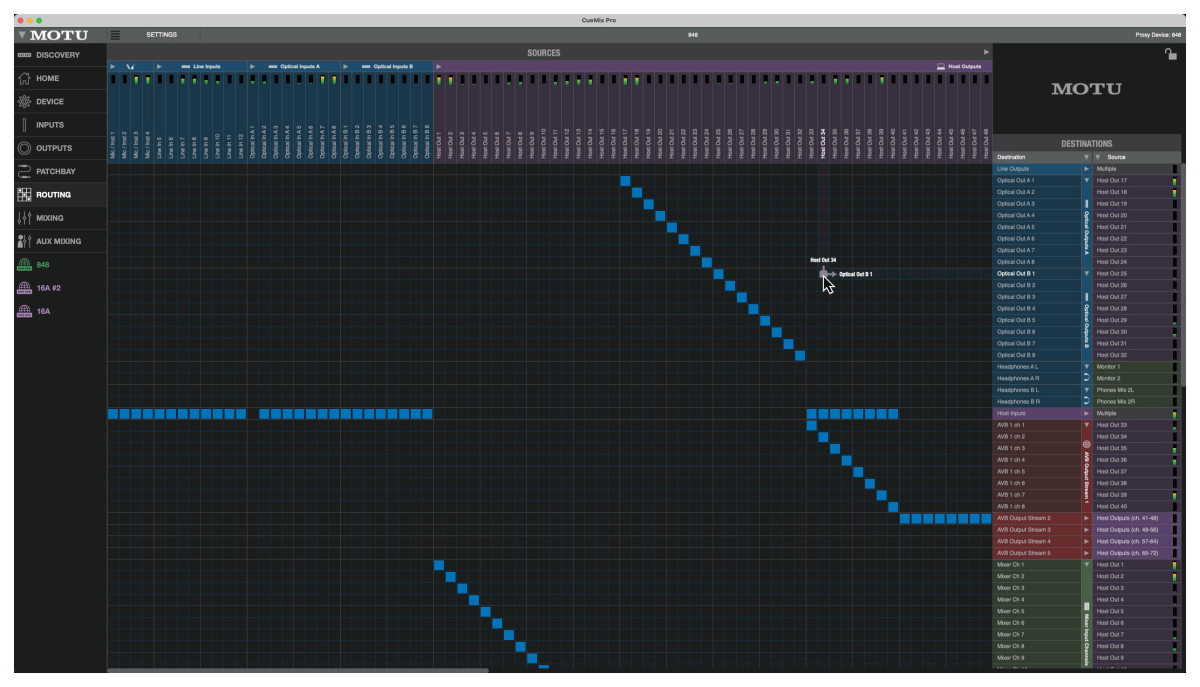The height and width of the screenshot is (687, 1200).
Task: Open the Aux Mixing page
Action: (x=60, y=241)
